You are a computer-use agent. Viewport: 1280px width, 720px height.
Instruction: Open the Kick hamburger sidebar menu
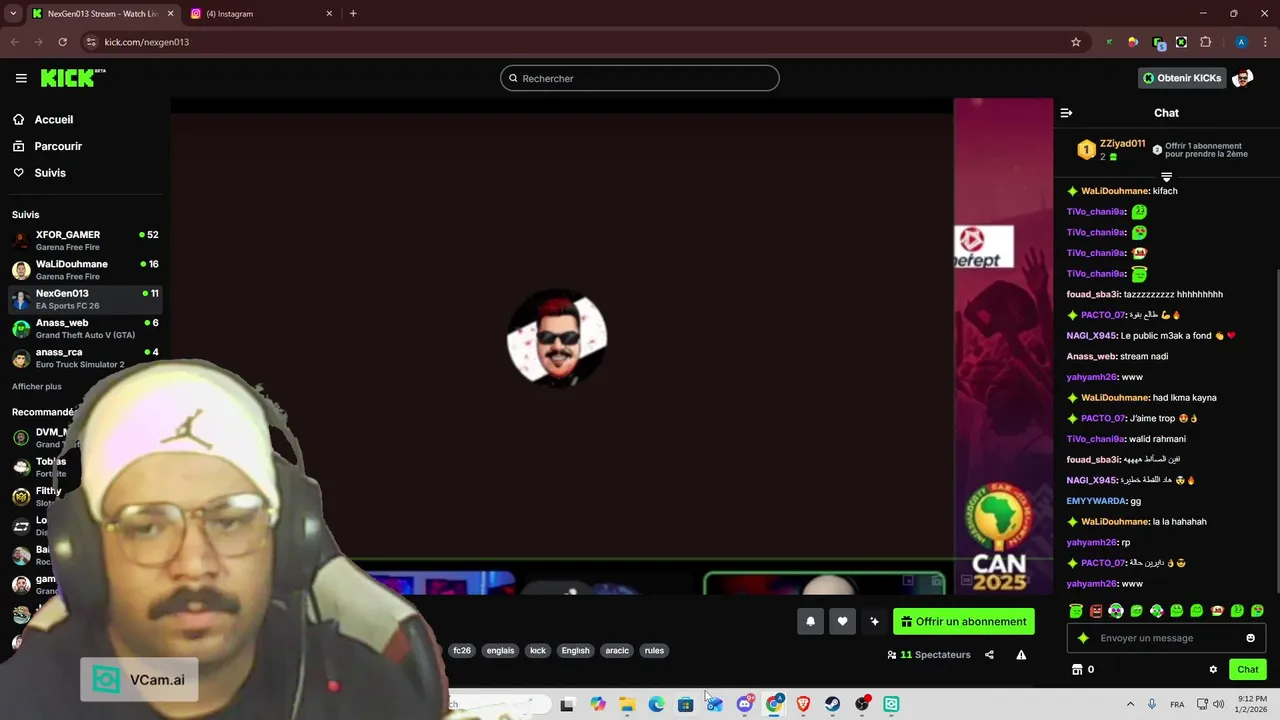(x=21, y=78)
